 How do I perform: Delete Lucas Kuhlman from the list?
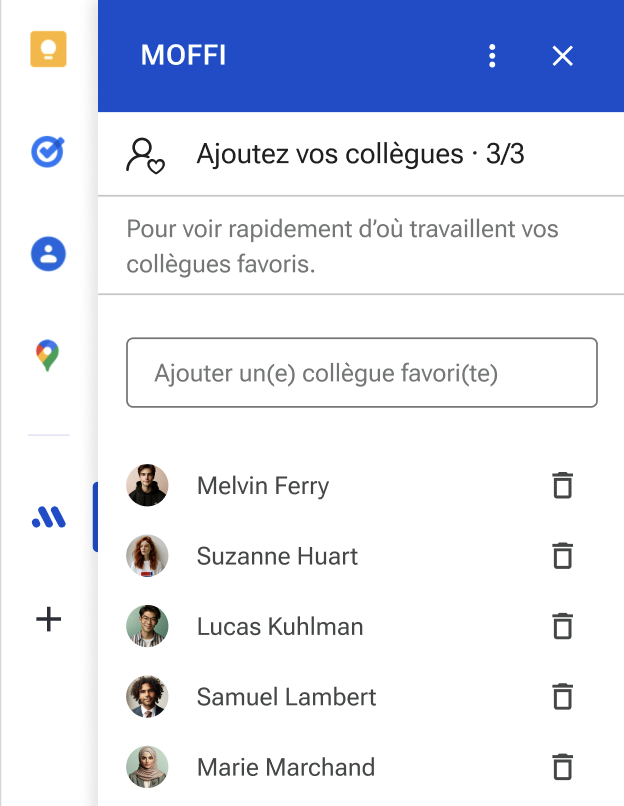pyautogui.click(x=562, y=626)
